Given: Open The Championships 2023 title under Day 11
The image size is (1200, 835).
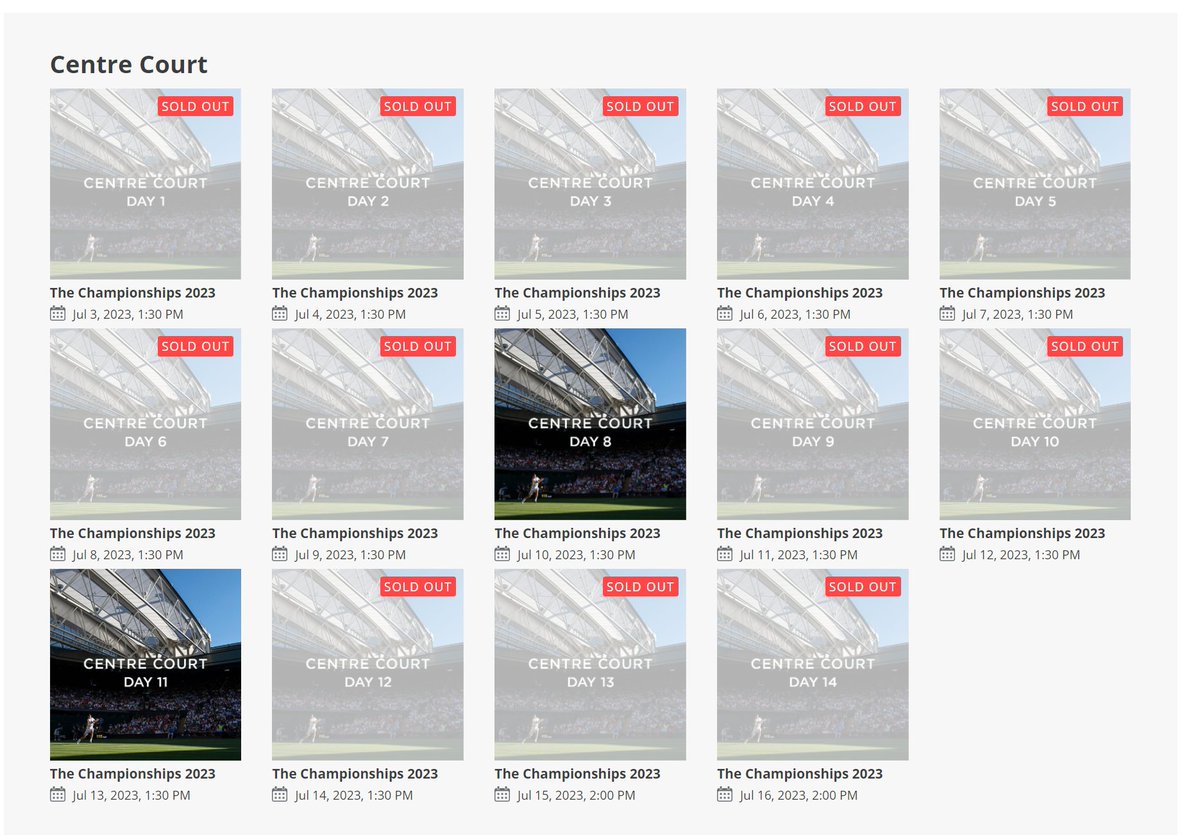Looking at the screenshot, I should point(133,773).
